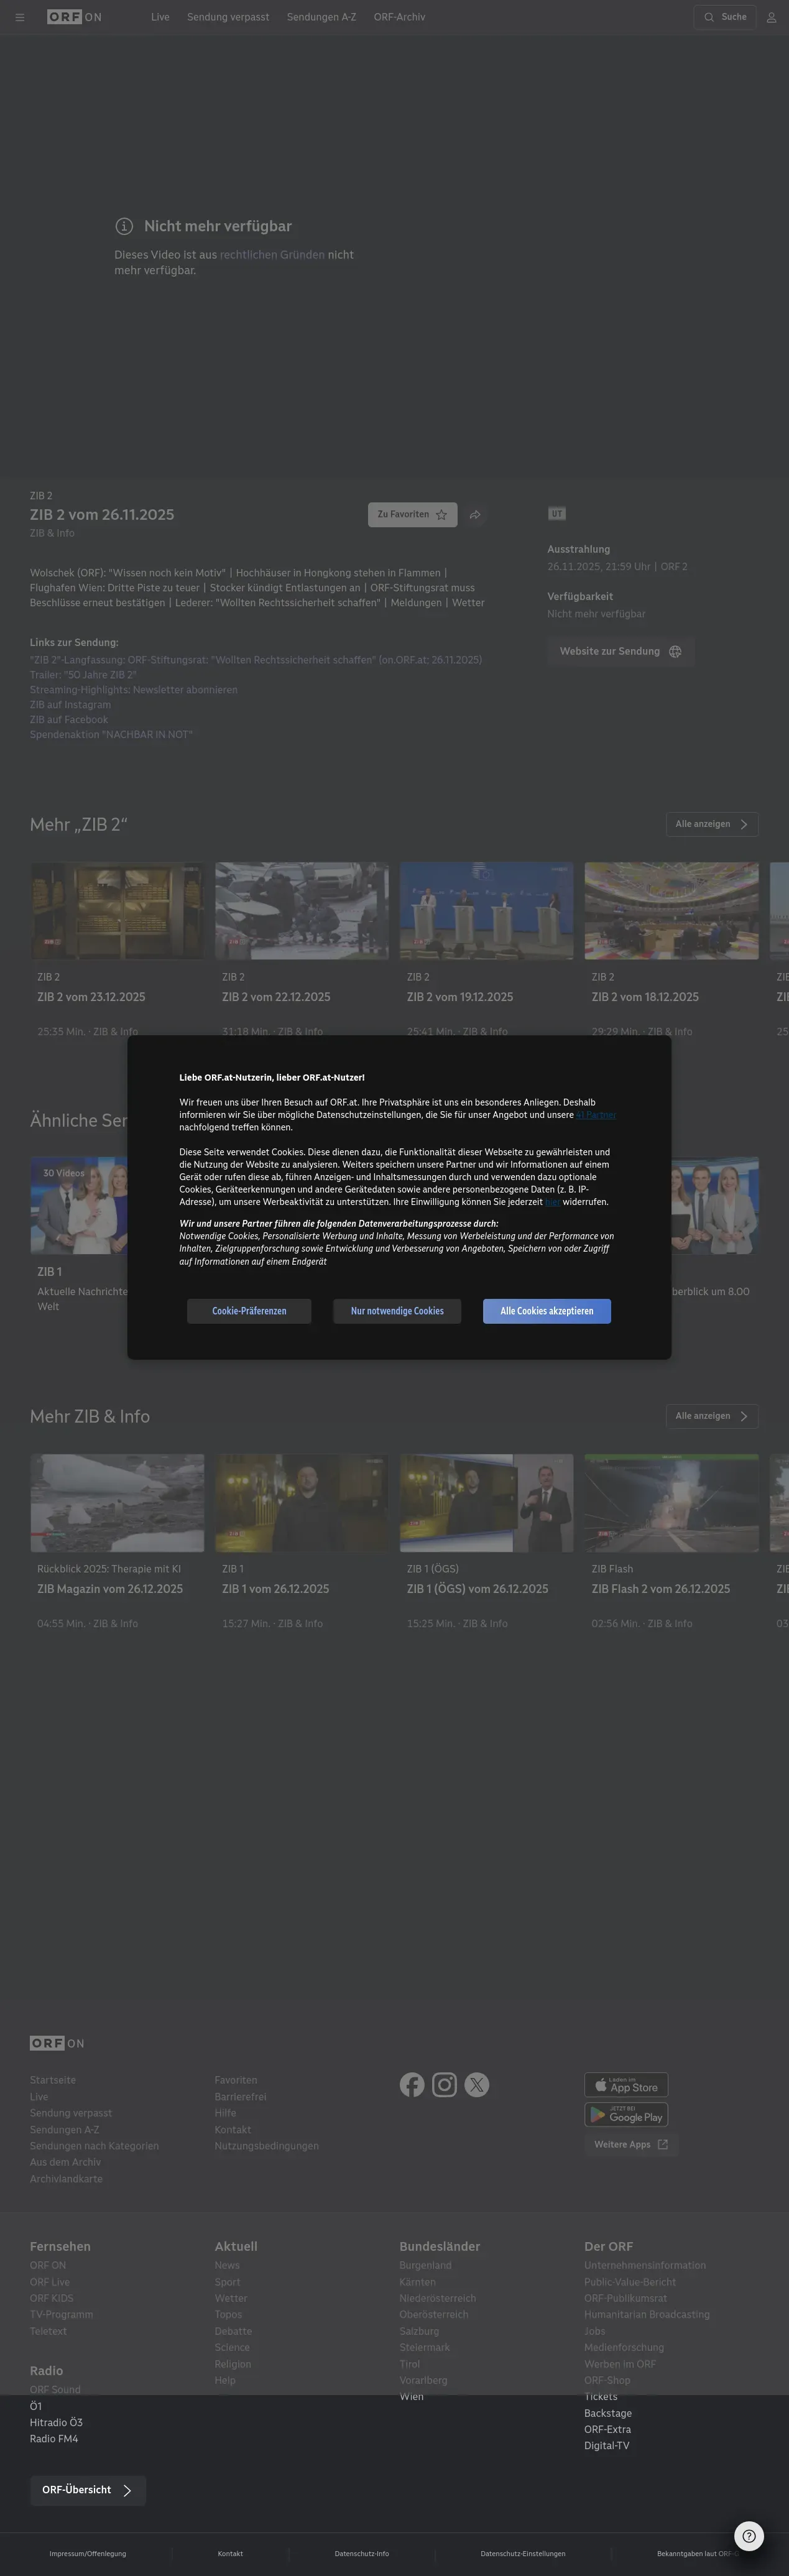Open Kontakt in bottom bar

pyautogui.click(x=230, y=2553)
